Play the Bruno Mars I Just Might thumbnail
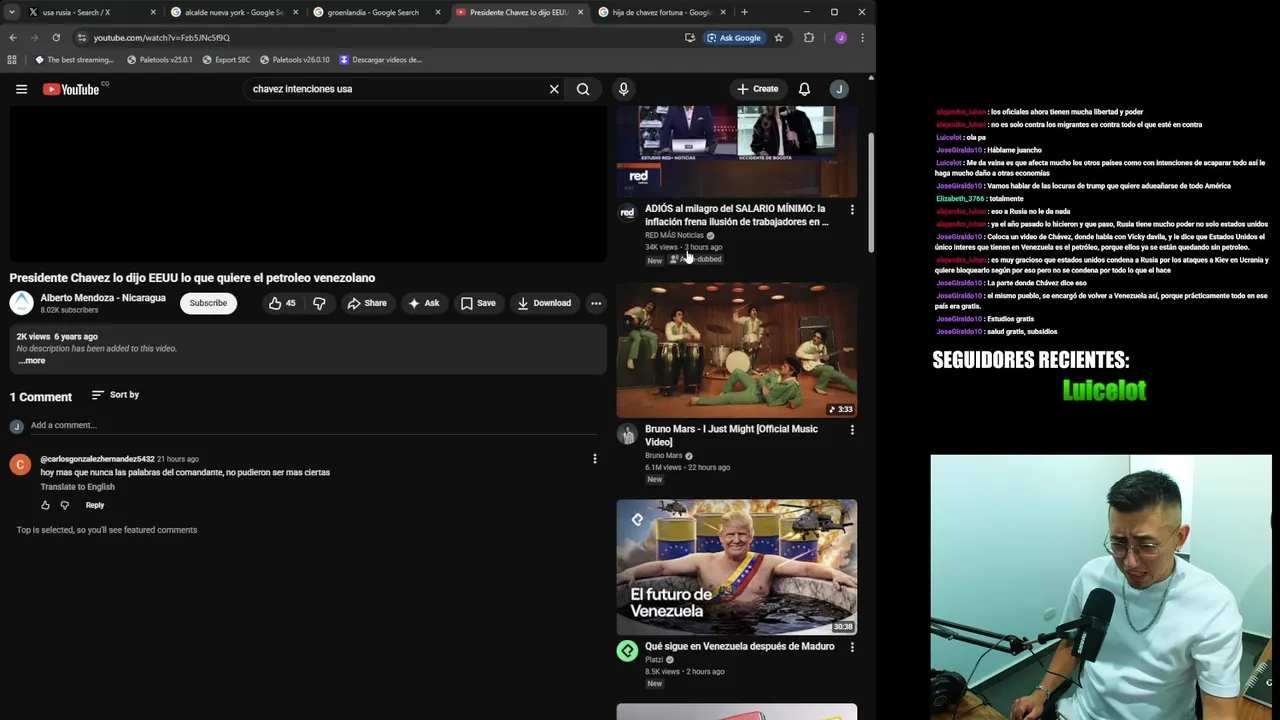1280x720 pixels. pyautogui.click(x=737, y=350)
